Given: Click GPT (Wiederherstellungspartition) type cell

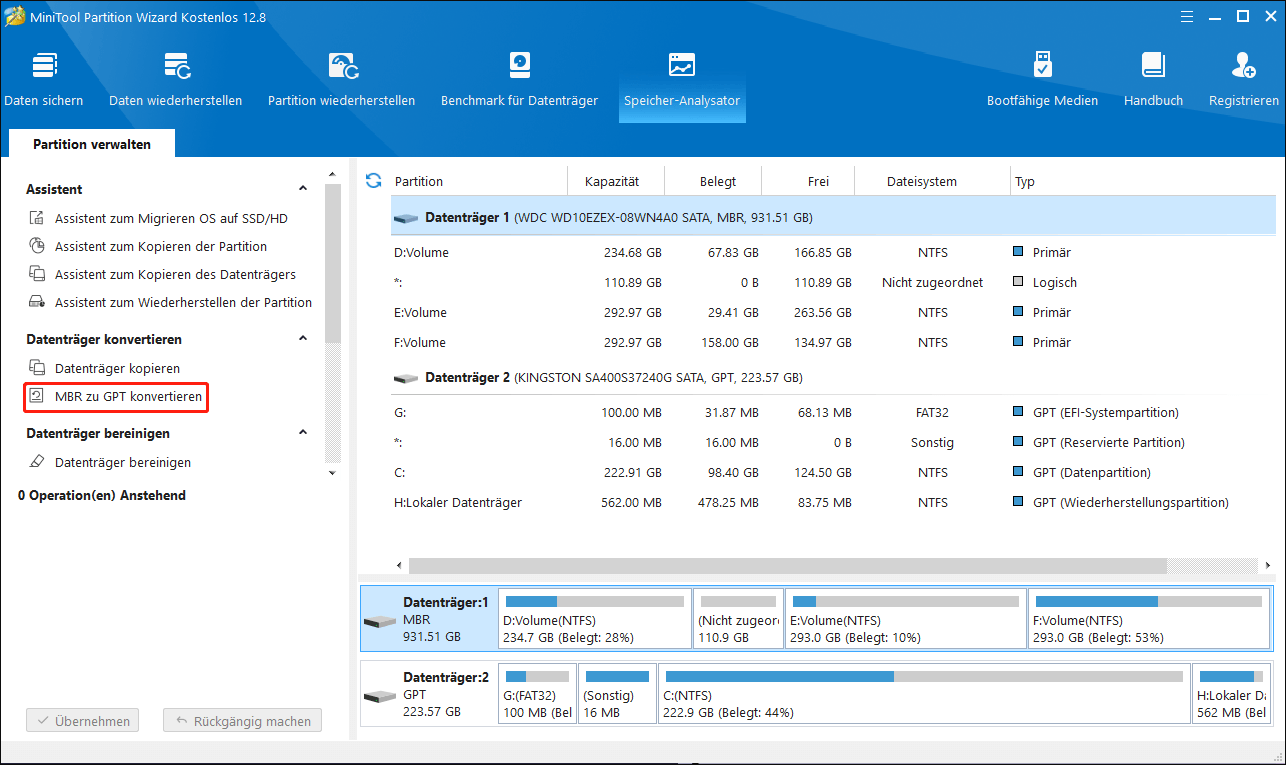Looking at the screenshot, I should [x=1130, y=503].
